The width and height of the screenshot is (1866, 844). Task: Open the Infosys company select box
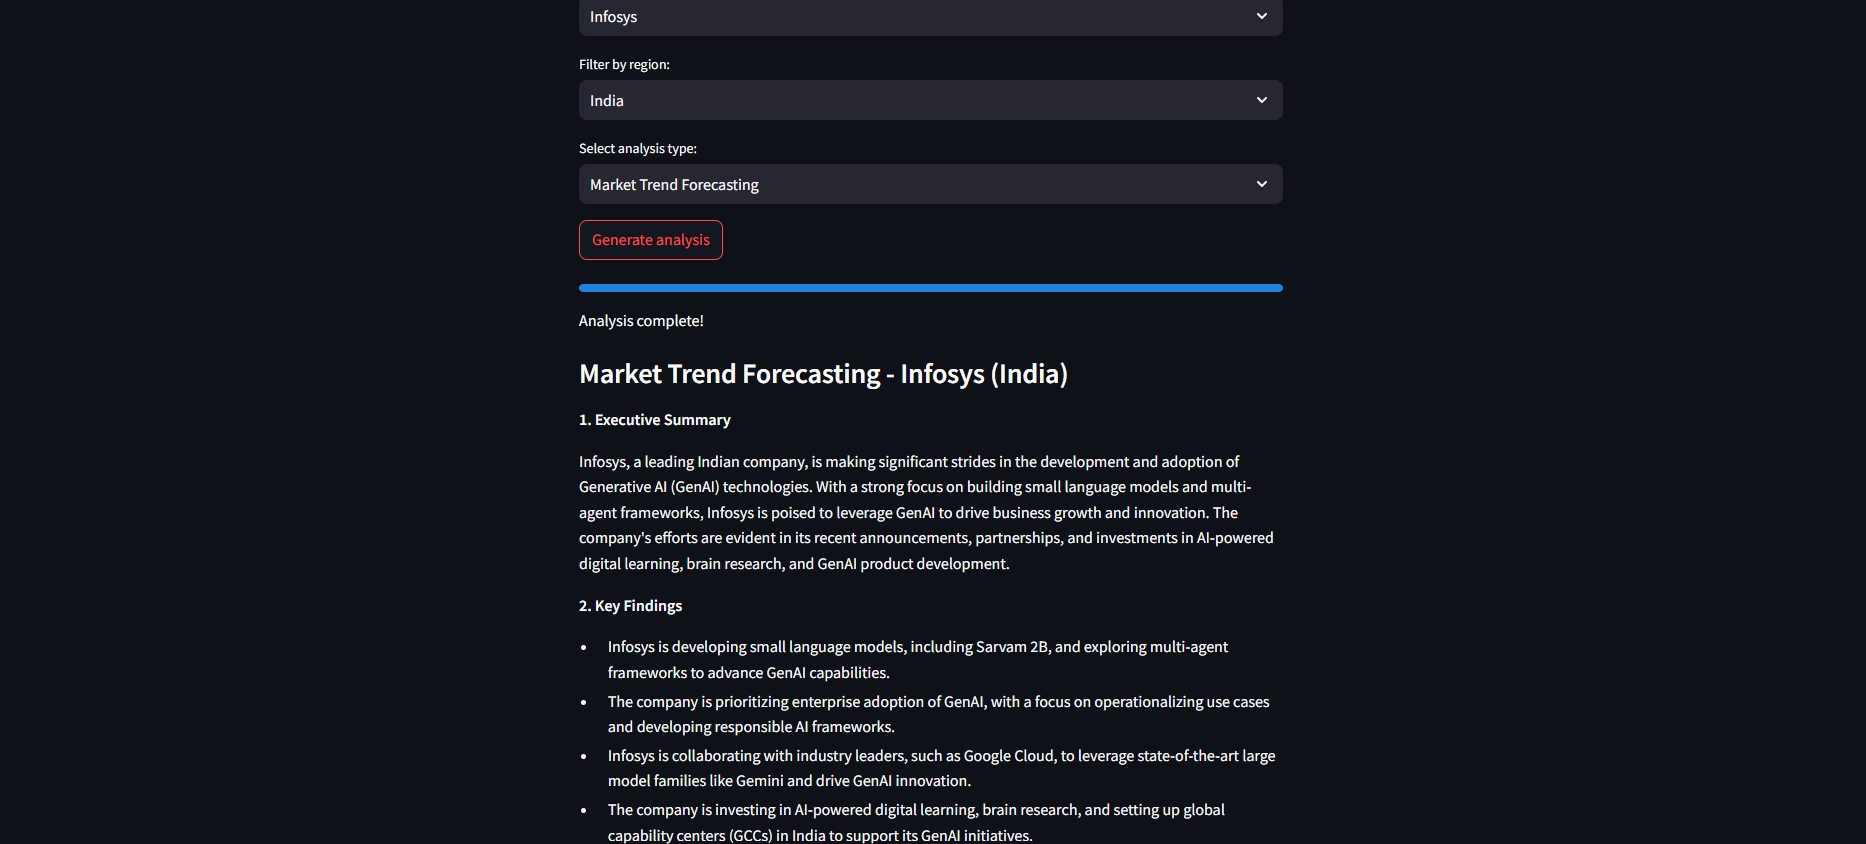tap(930, 17)
